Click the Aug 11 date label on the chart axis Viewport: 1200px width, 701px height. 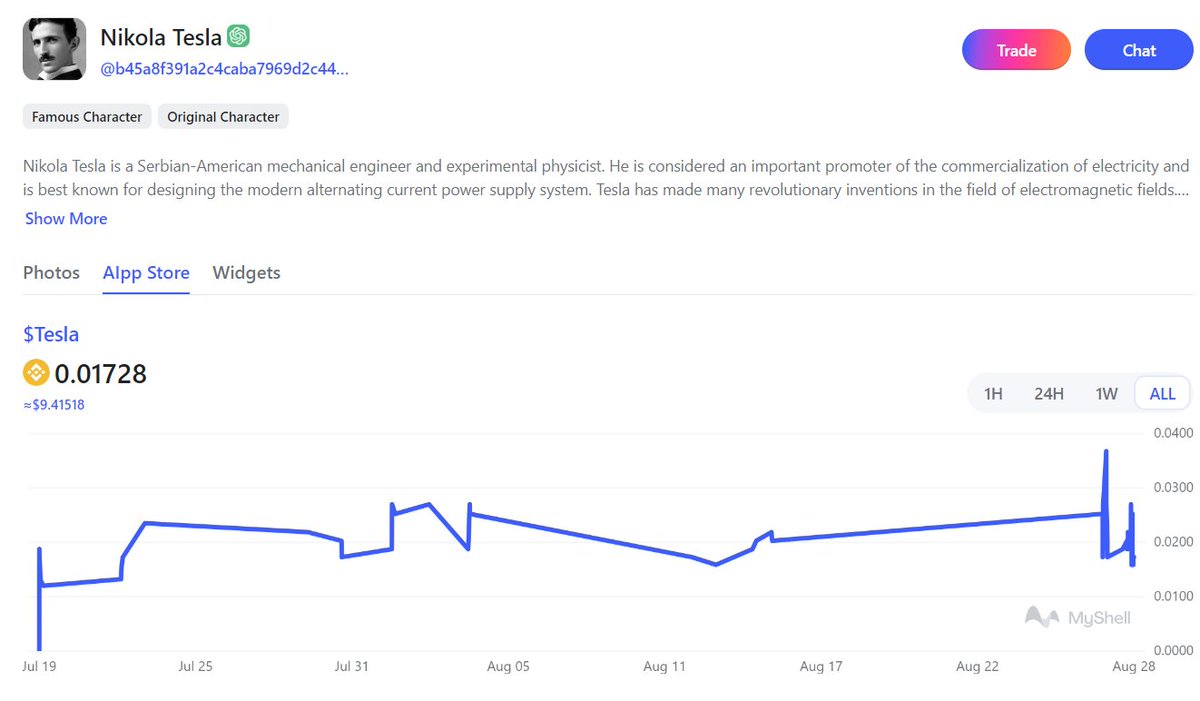[665, 667]
